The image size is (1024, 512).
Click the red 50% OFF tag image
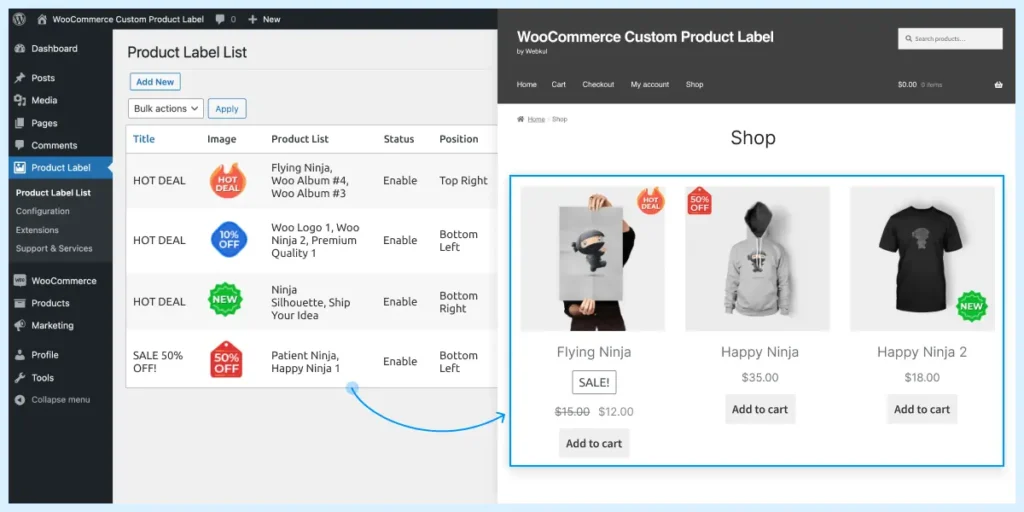(226, 360)
